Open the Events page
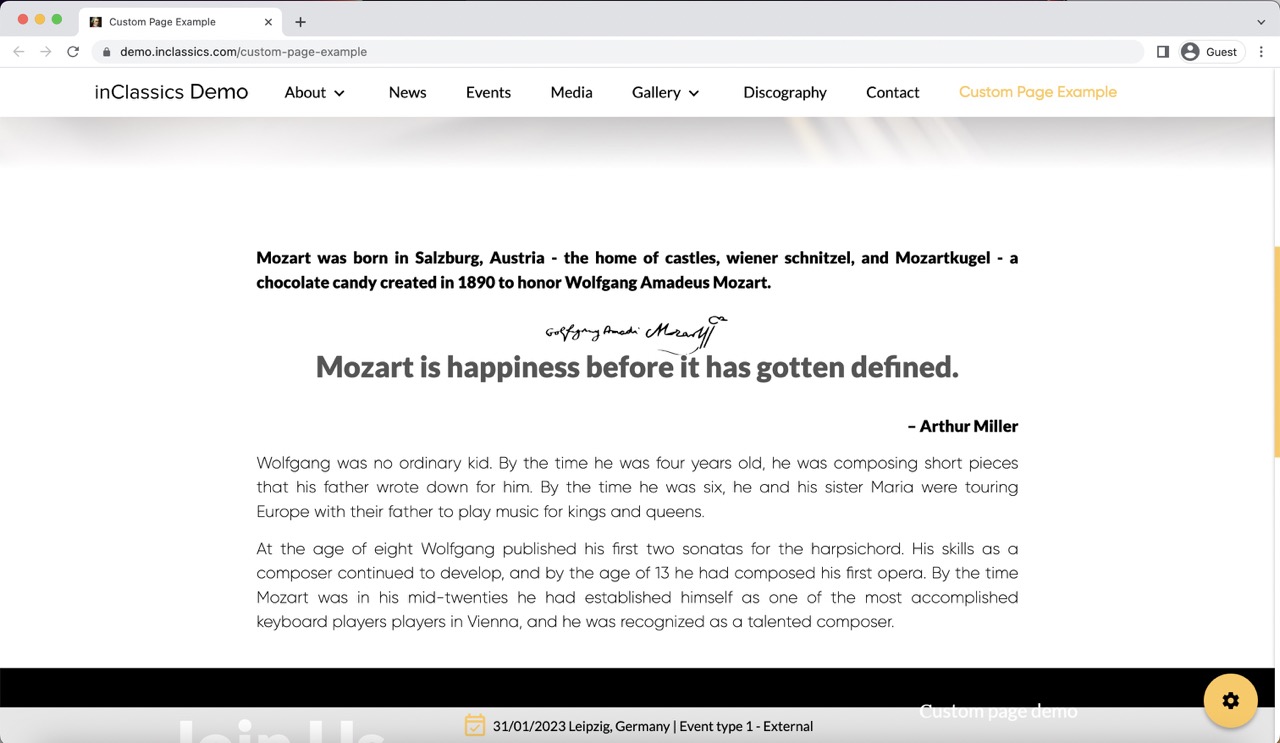This screenshot has width=1280, height=743. [x=488, y=92]
